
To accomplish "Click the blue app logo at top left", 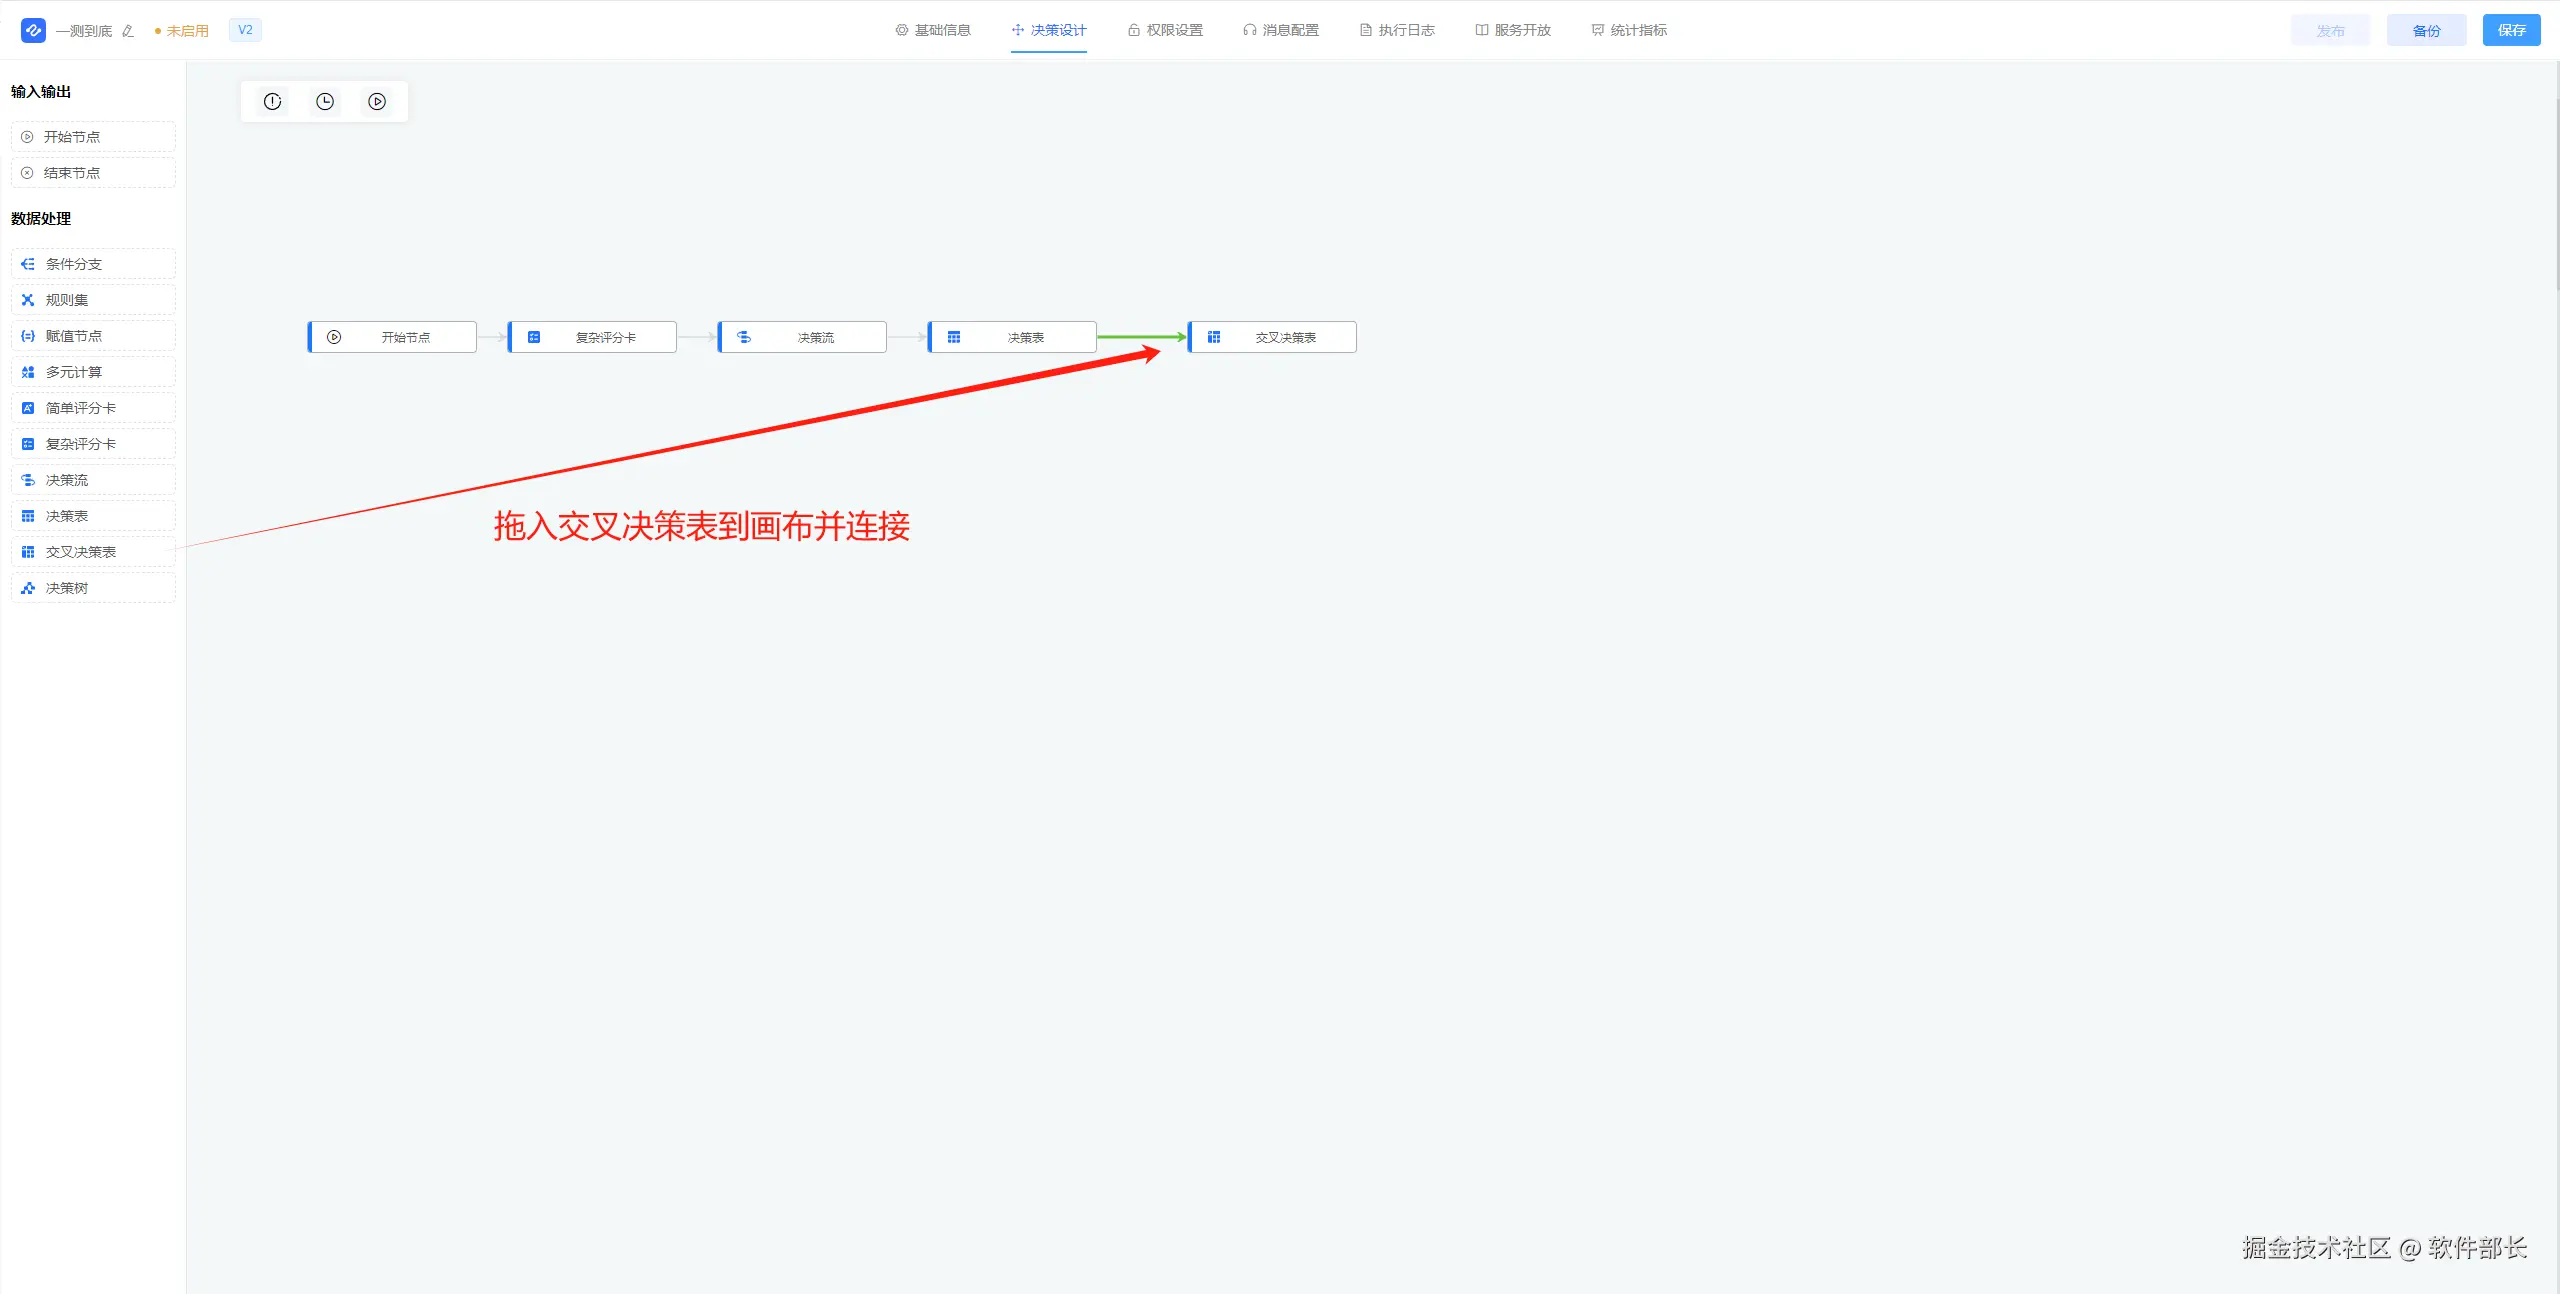I will click(33, 30).
